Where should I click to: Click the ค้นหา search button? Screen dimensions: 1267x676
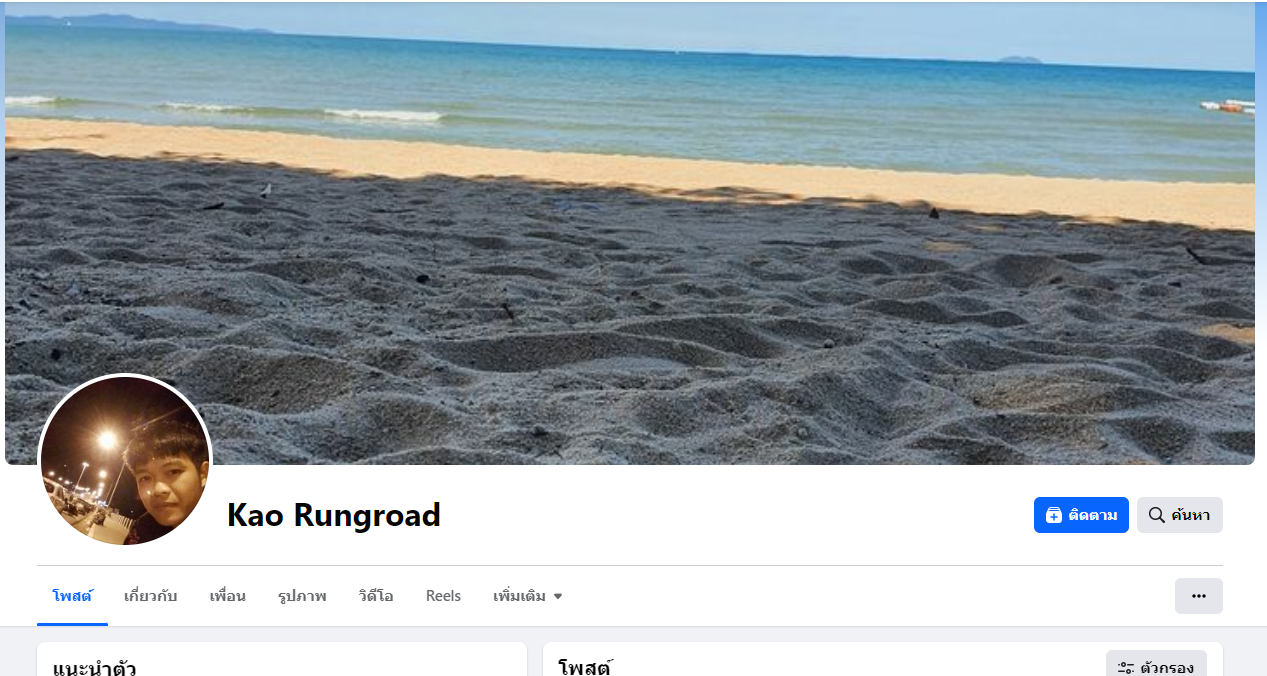pyautogui.click(x=1179, y=515)
